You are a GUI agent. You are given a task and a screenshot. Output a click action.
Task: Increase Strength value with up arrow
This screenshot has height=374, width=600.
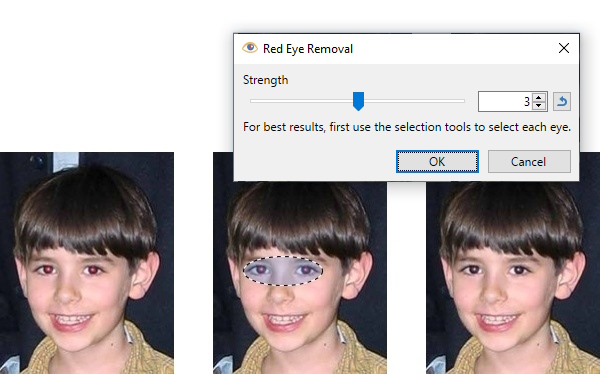(x=539, y=97)
